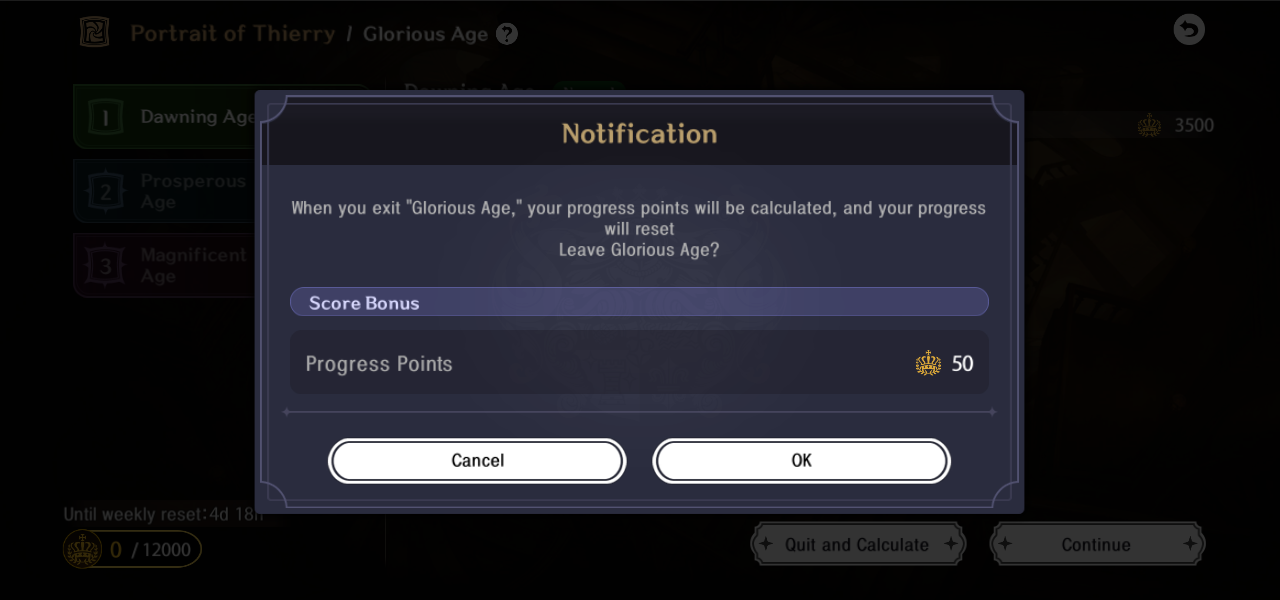The height and width of the screenshot is (600, 1280).
Task: Click the 0 / 12000 weekly points counter
Action: point(150,549)
